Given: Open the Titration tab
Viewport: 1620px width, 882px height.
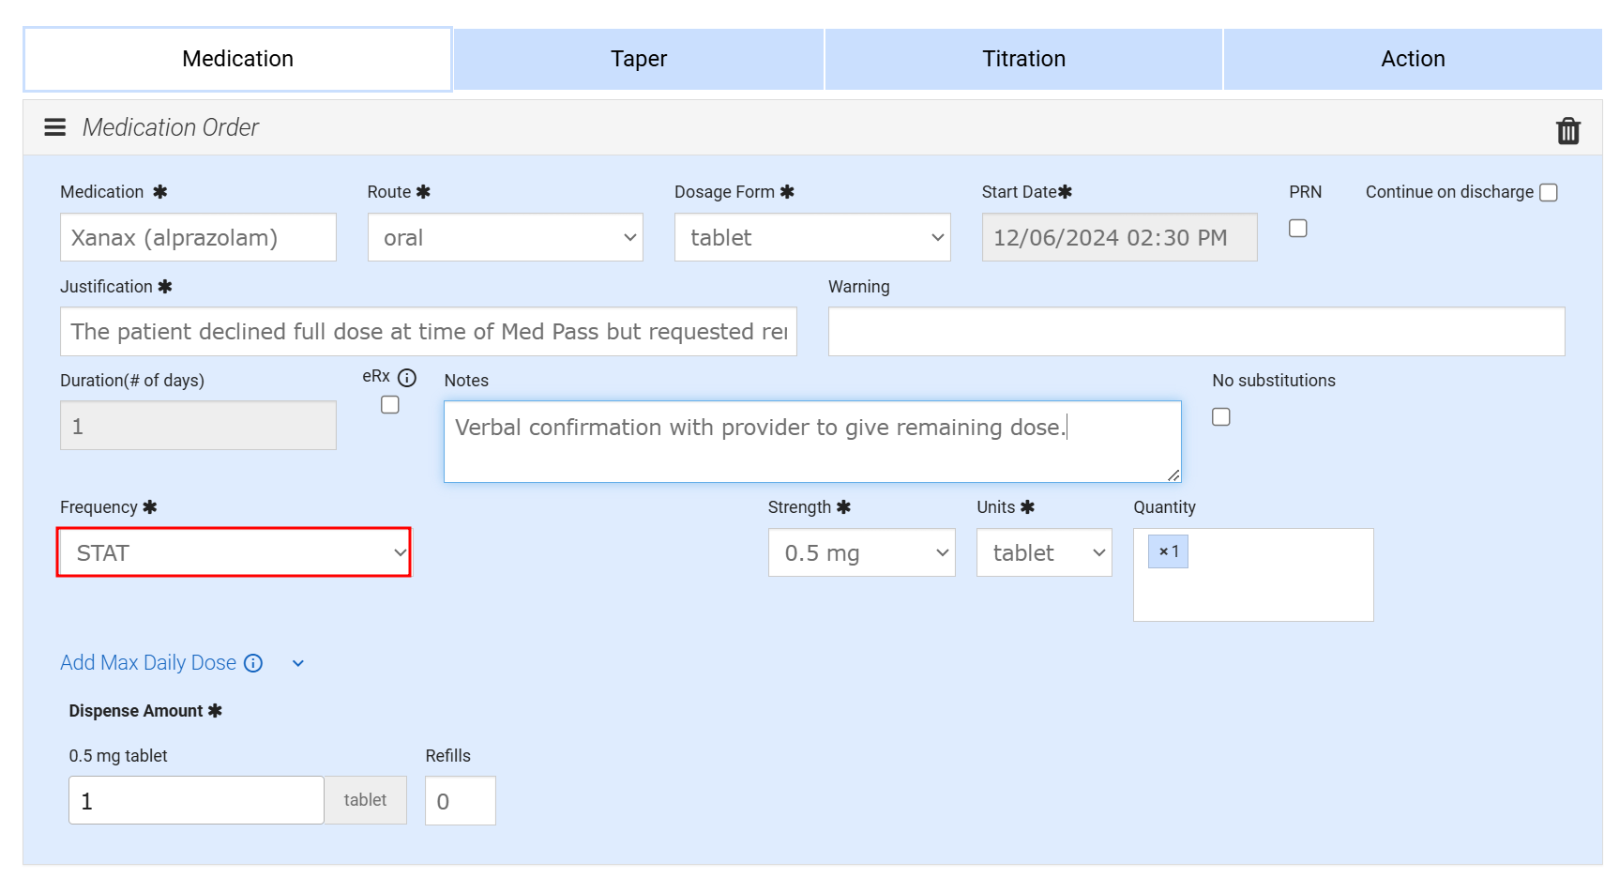Looking at the screenshot, I should click(x=1023, y=59).
